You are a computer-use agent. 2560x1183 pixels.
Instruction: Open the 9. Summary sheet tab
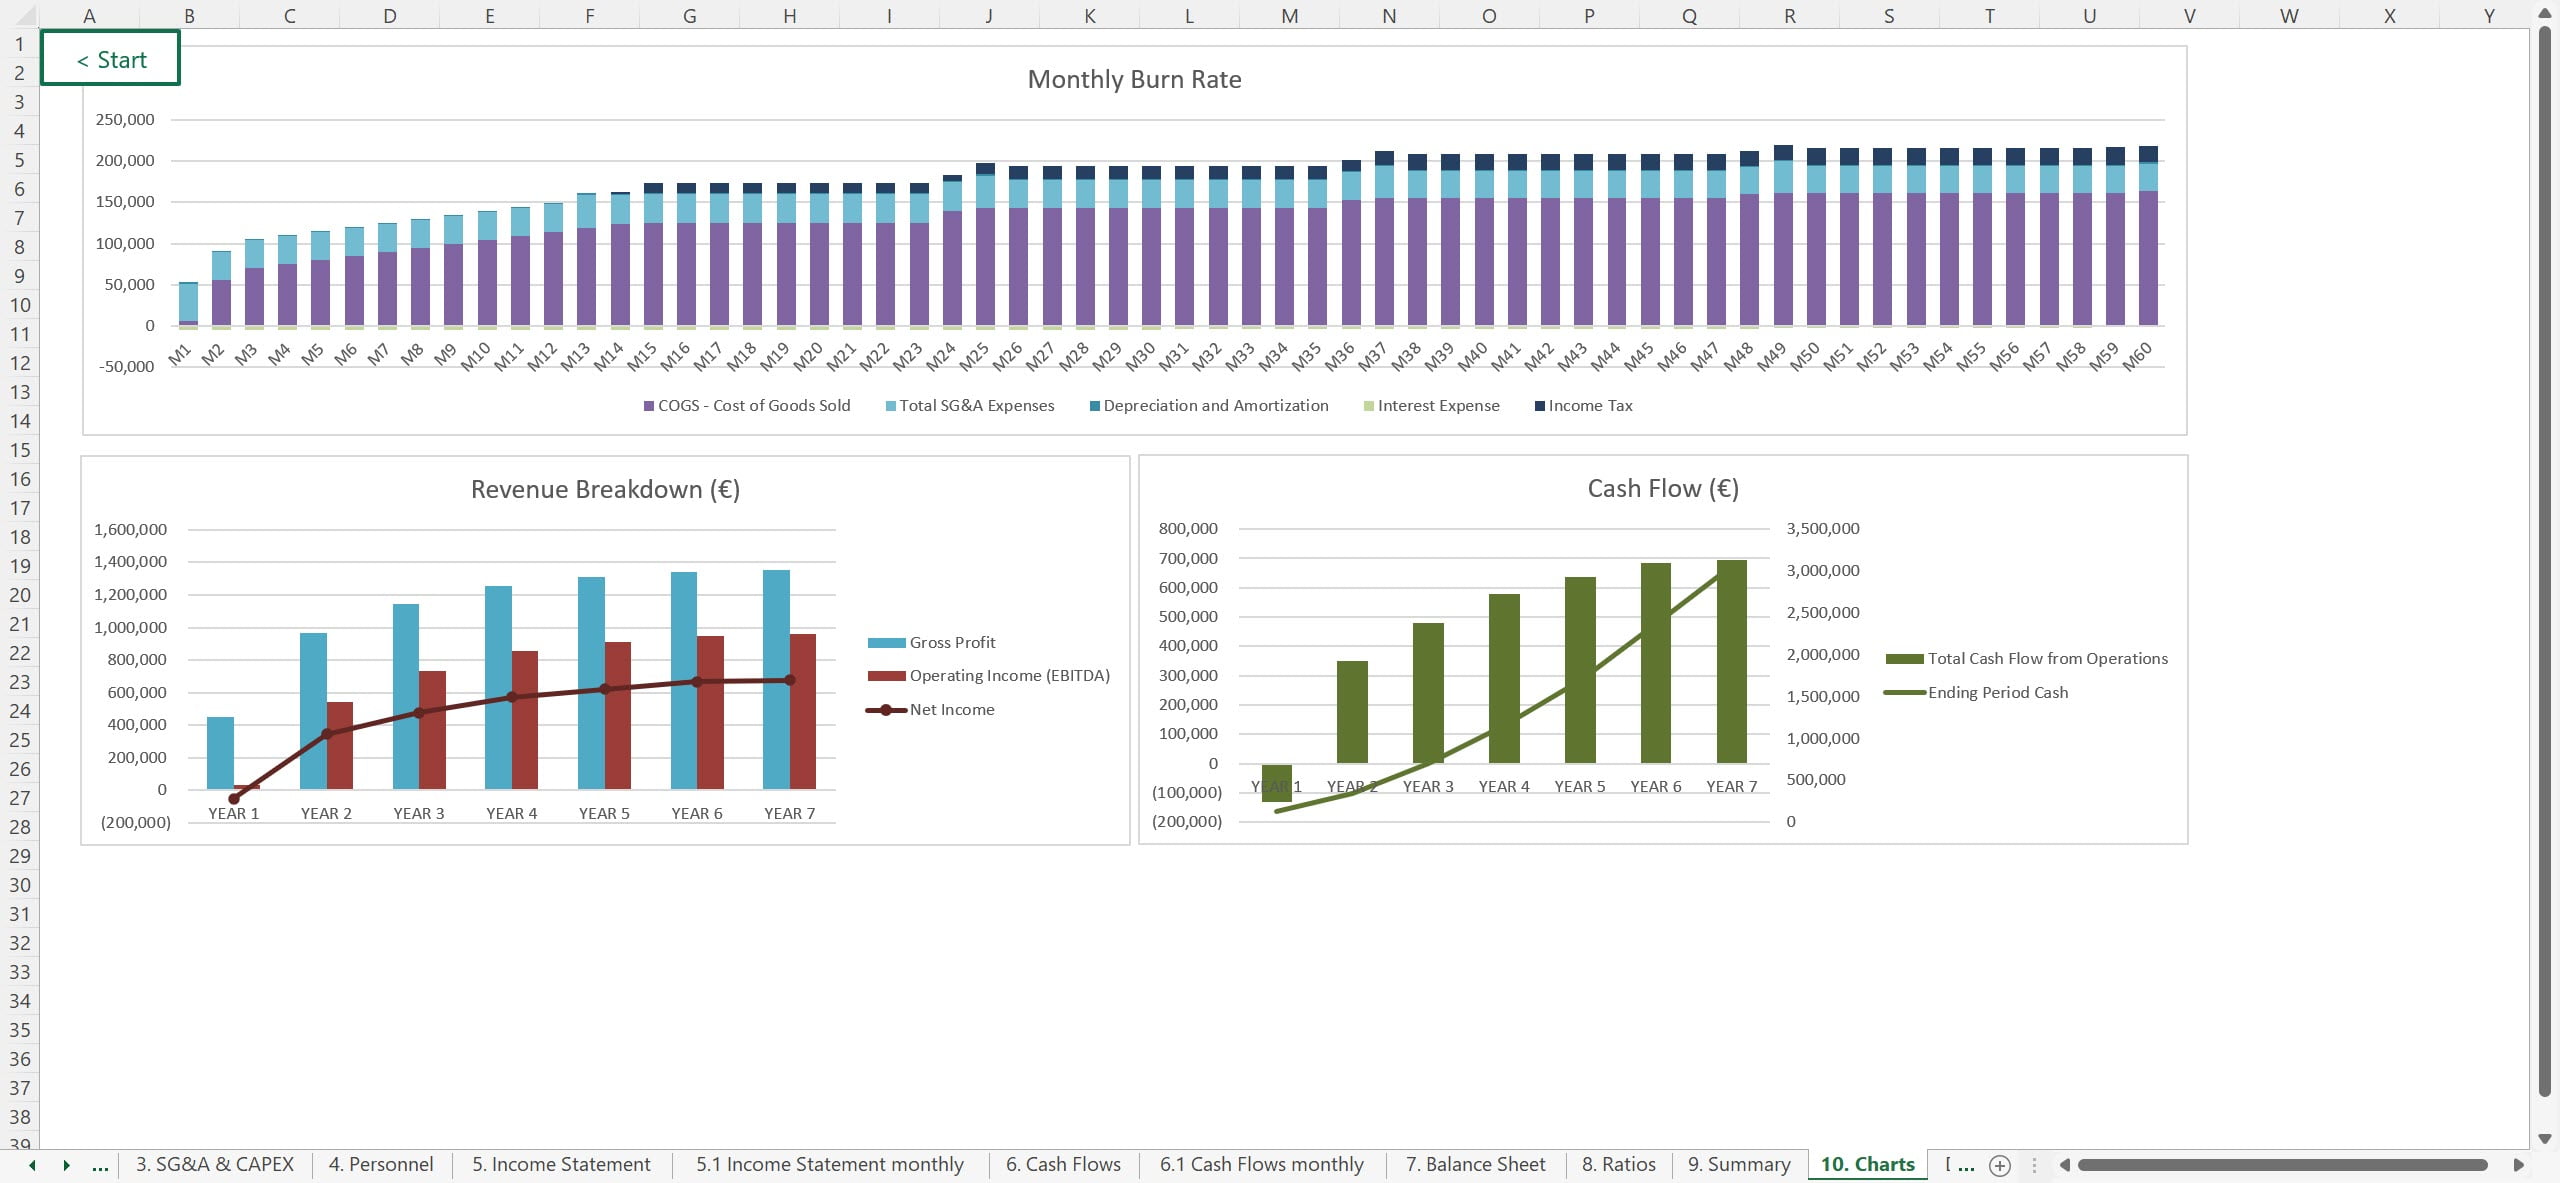(x=1738, y=1165)
